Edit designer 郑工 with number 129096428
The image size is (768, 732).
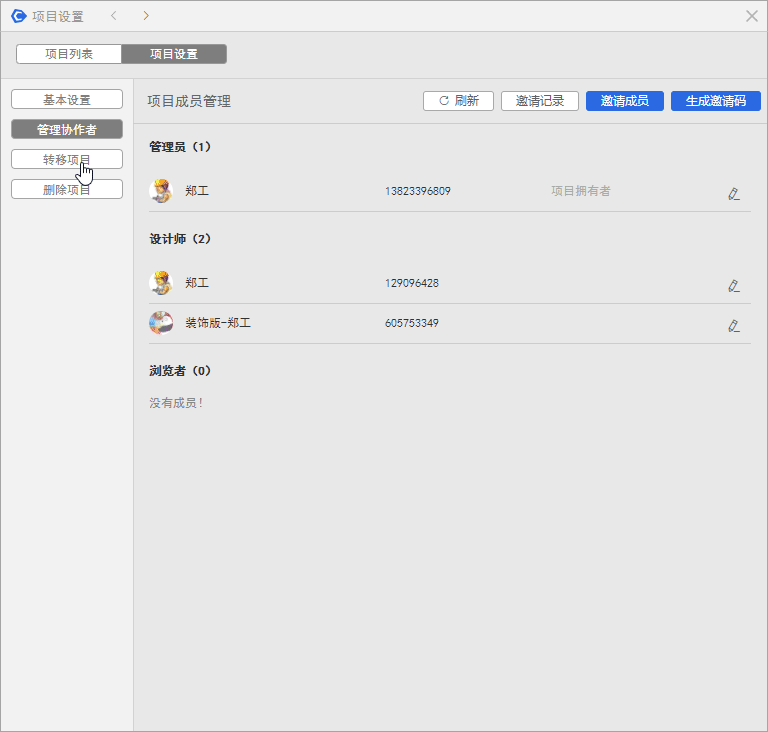point(734,285)
